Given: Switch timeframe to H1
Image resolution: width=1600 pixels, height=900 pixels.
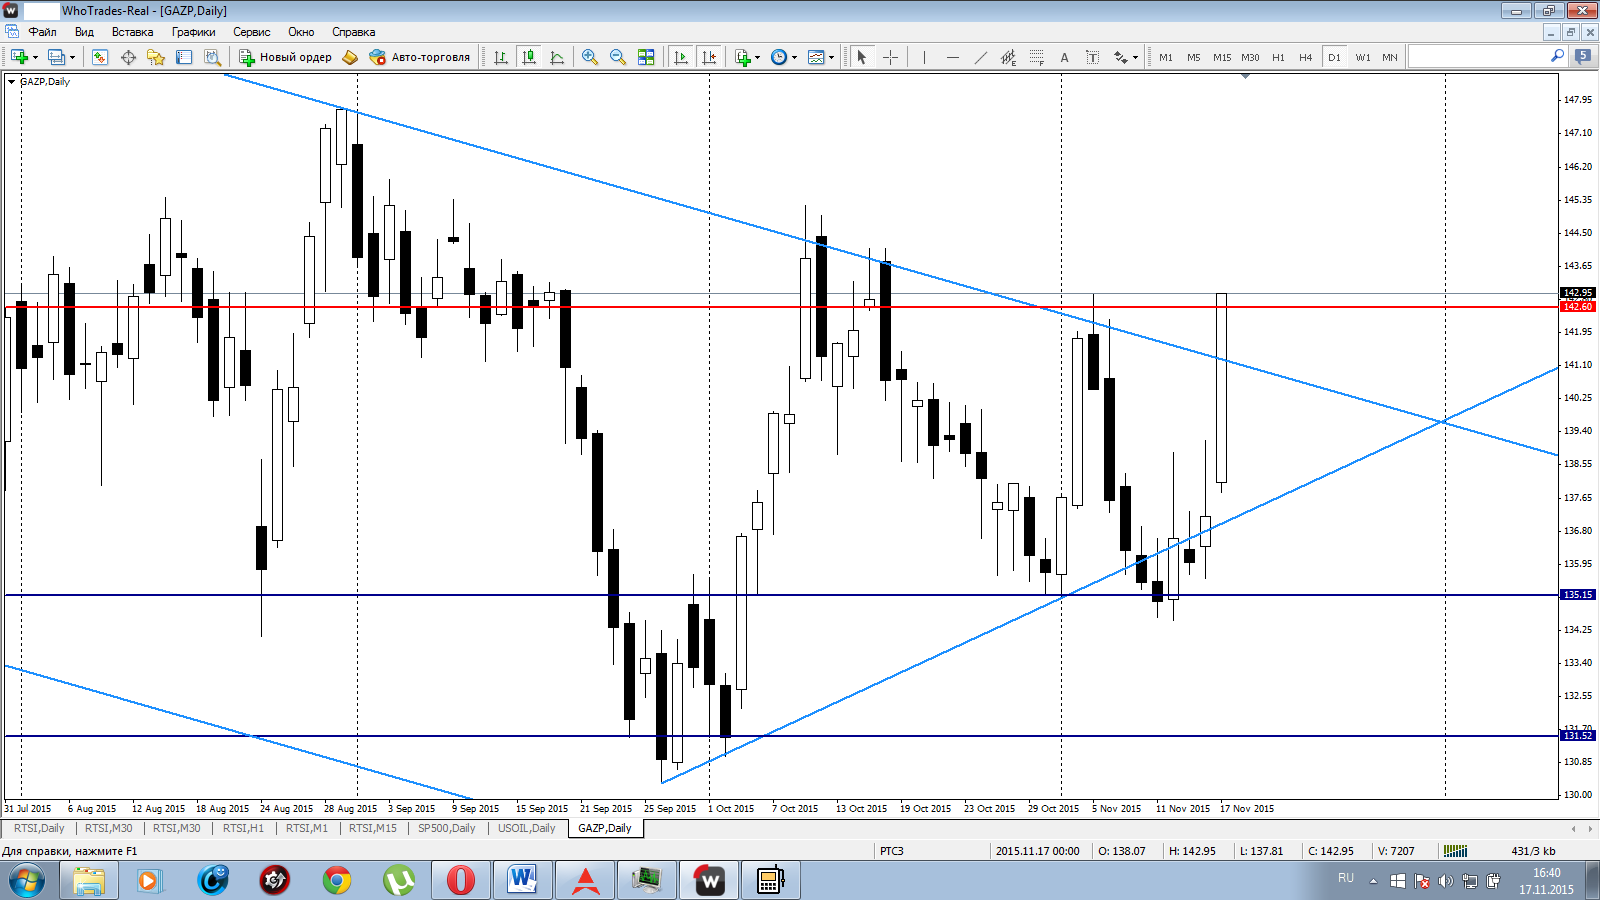Looking at the screenshot, I should click(1278, 57).
